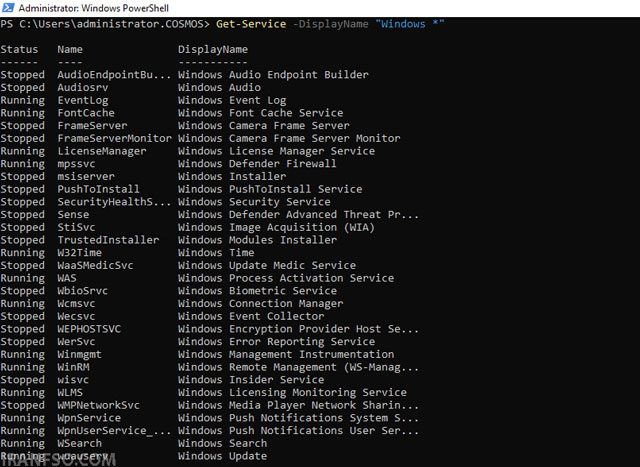Click the 'WinRM' service name
This screenshot has height=467, width=640.
(73, 367)
